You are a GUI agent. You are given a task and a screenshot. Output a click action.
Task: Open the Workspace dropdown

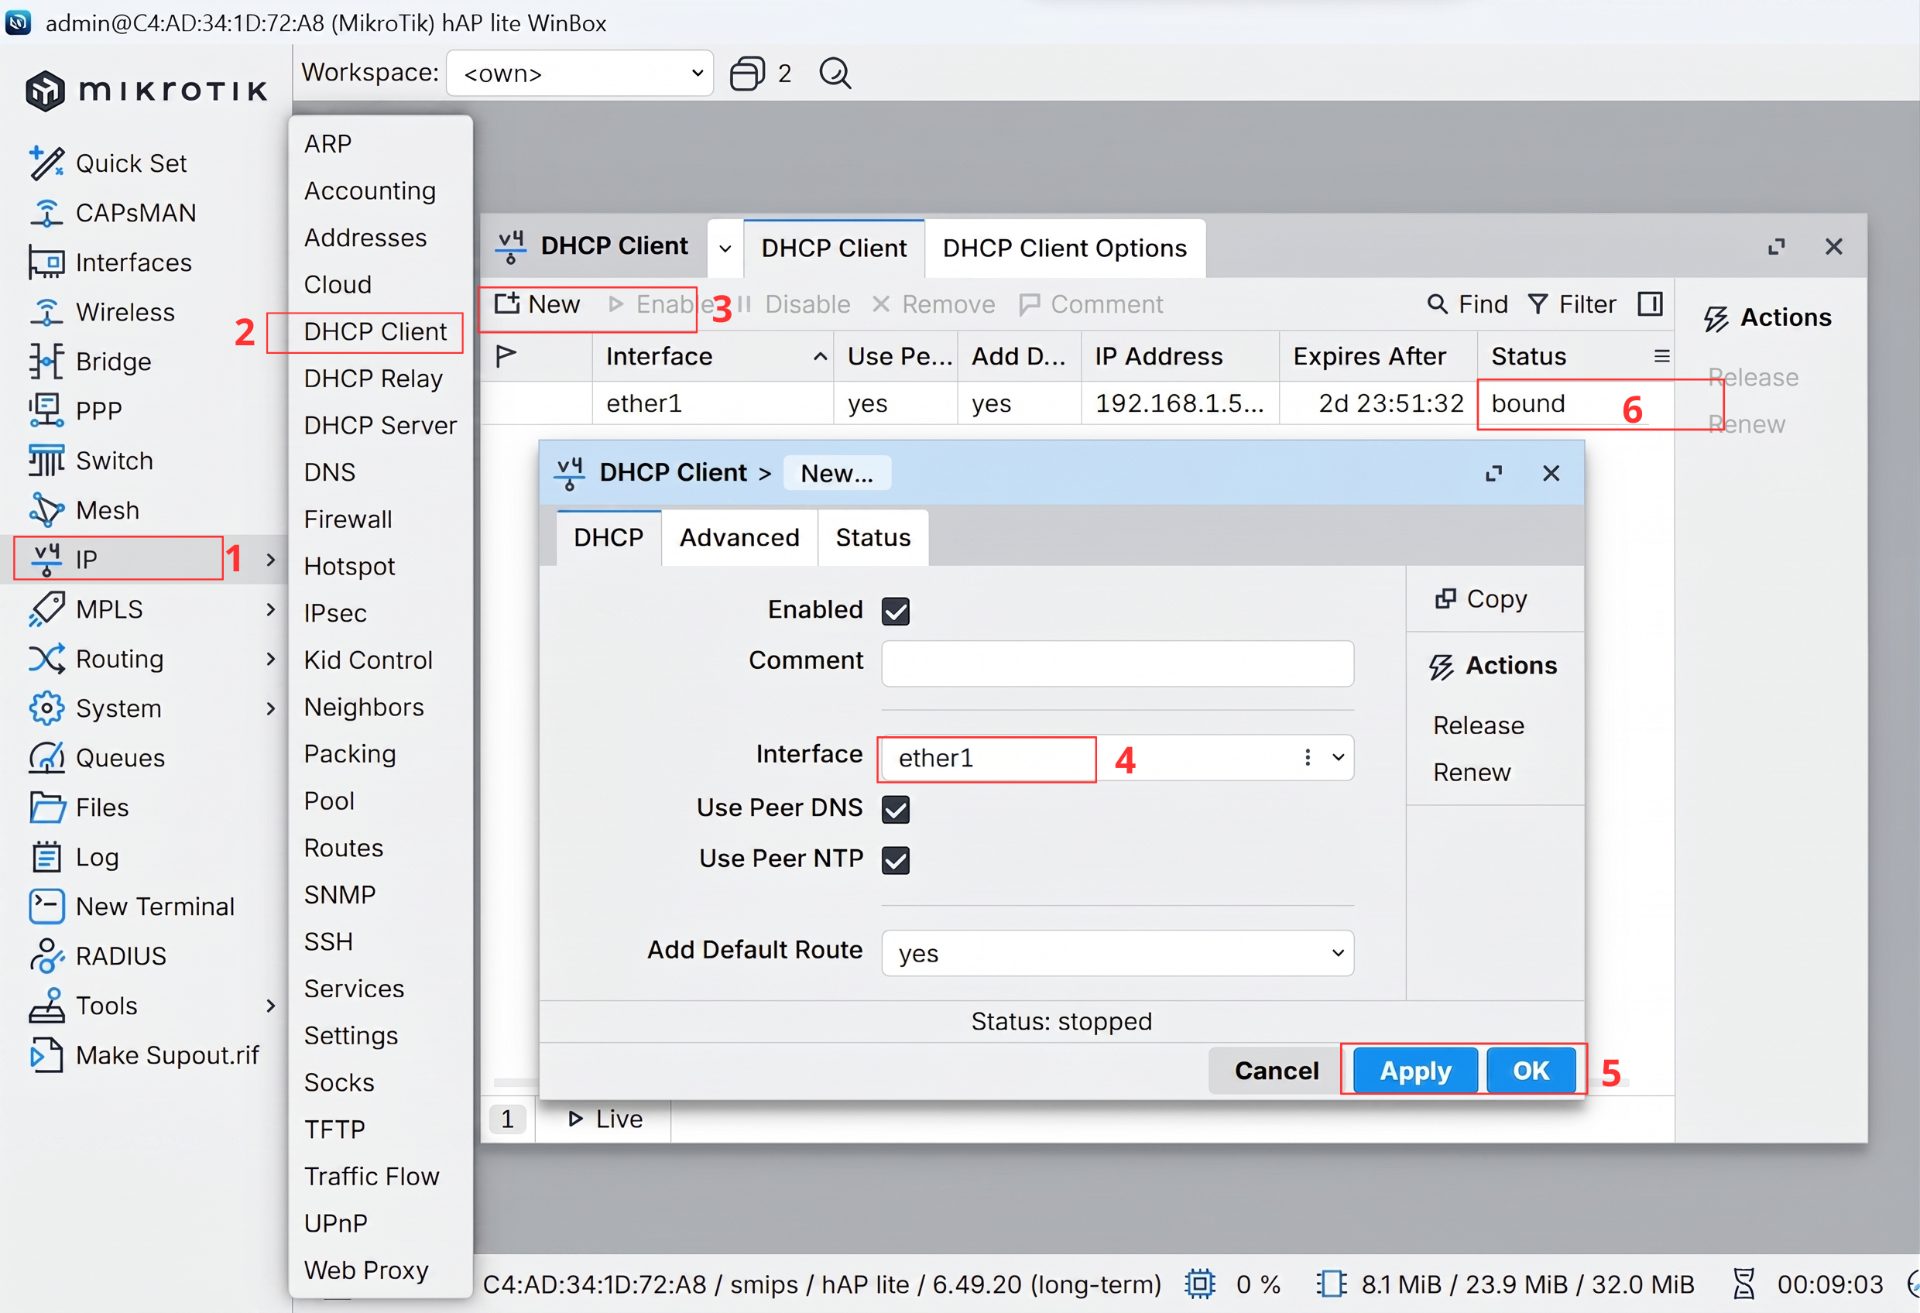point(580,73)
